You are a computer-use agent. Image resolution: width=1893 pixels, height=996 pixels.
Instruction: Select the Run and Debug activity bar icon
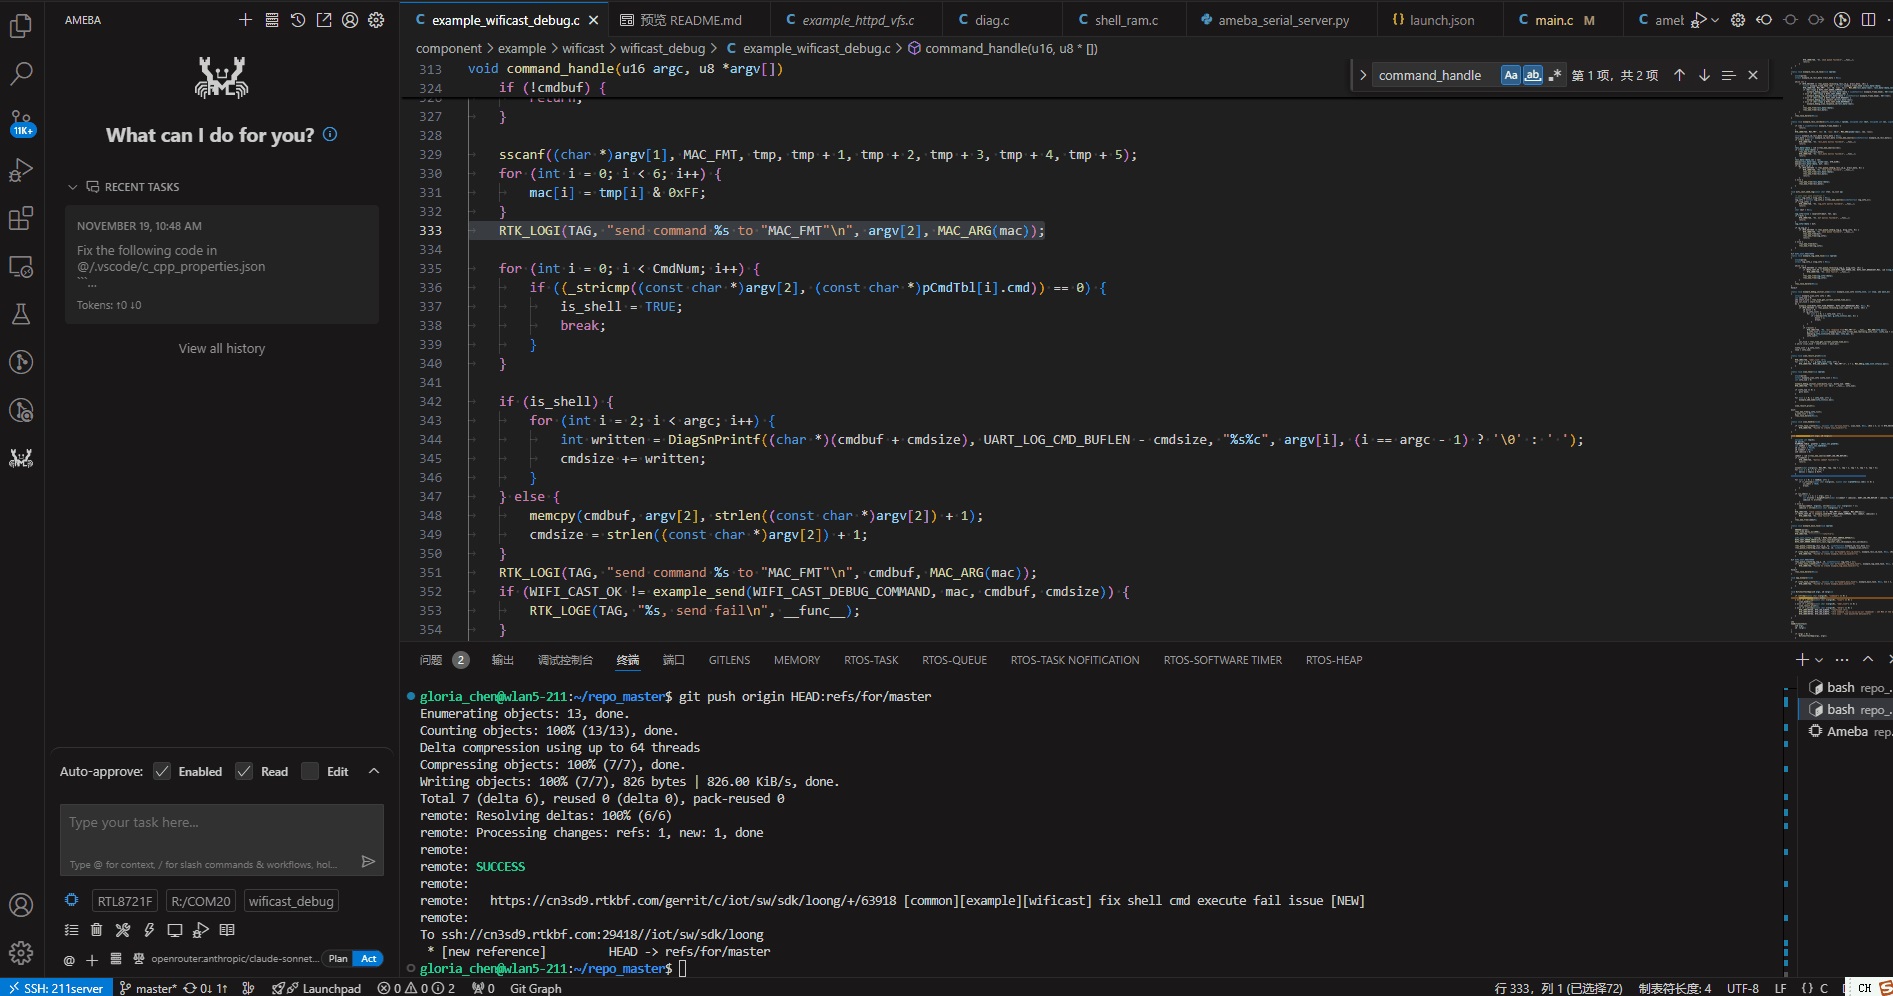[x=21, y=170]
